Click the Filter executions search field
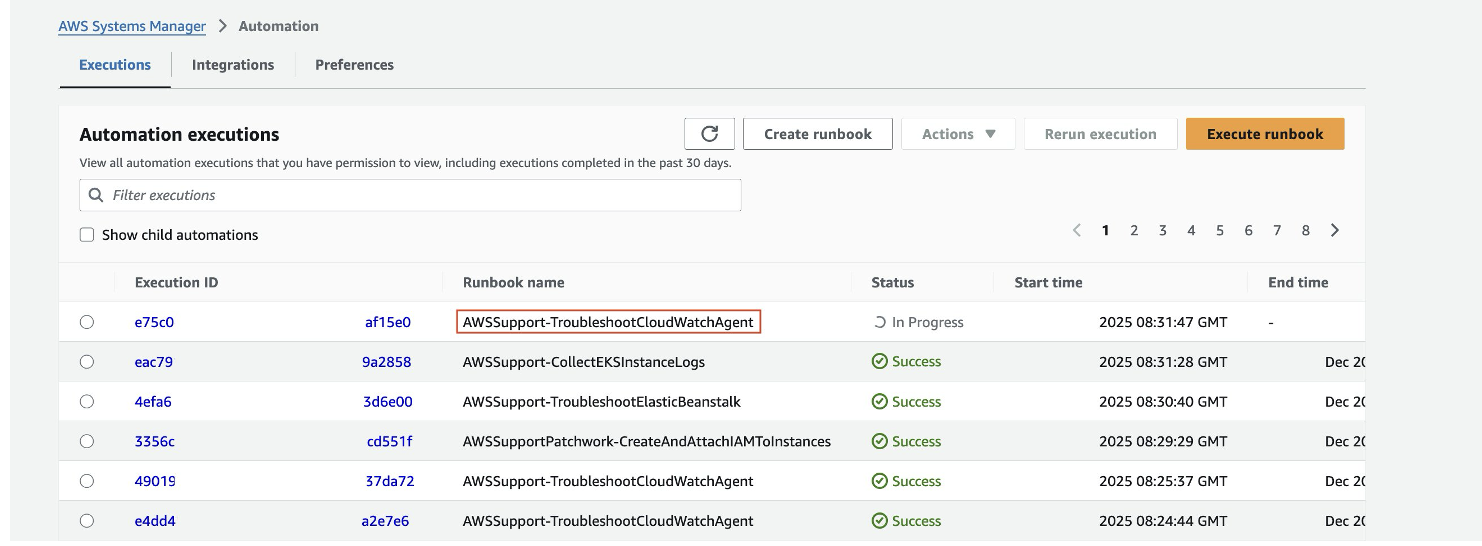Screen dimensions: 1482x546 pos(420,195)
